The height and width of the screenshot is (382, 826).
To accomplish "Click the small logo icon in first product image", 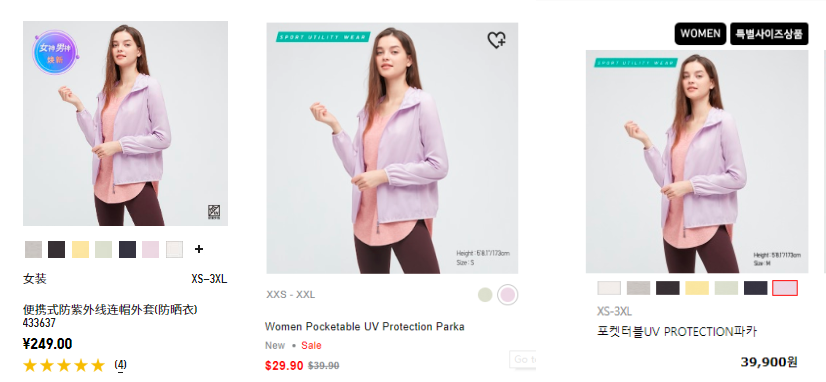I will pyautogui.click(x=214, y=212).
